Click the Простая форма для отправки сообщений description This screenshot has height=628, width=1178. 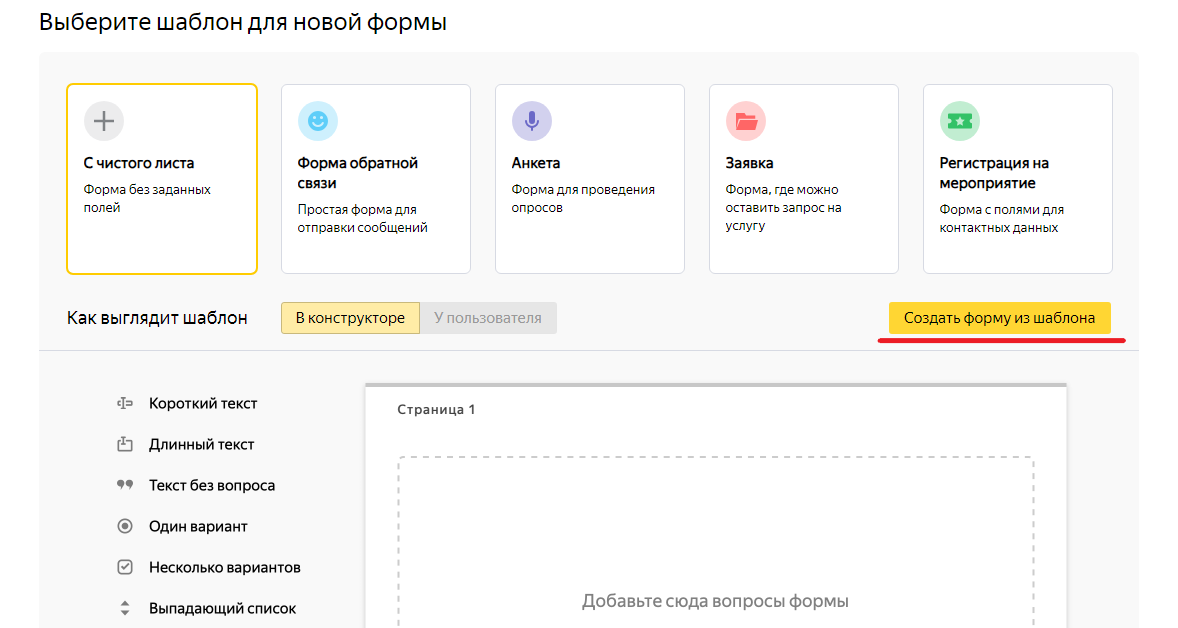click(x=363, y=219)
